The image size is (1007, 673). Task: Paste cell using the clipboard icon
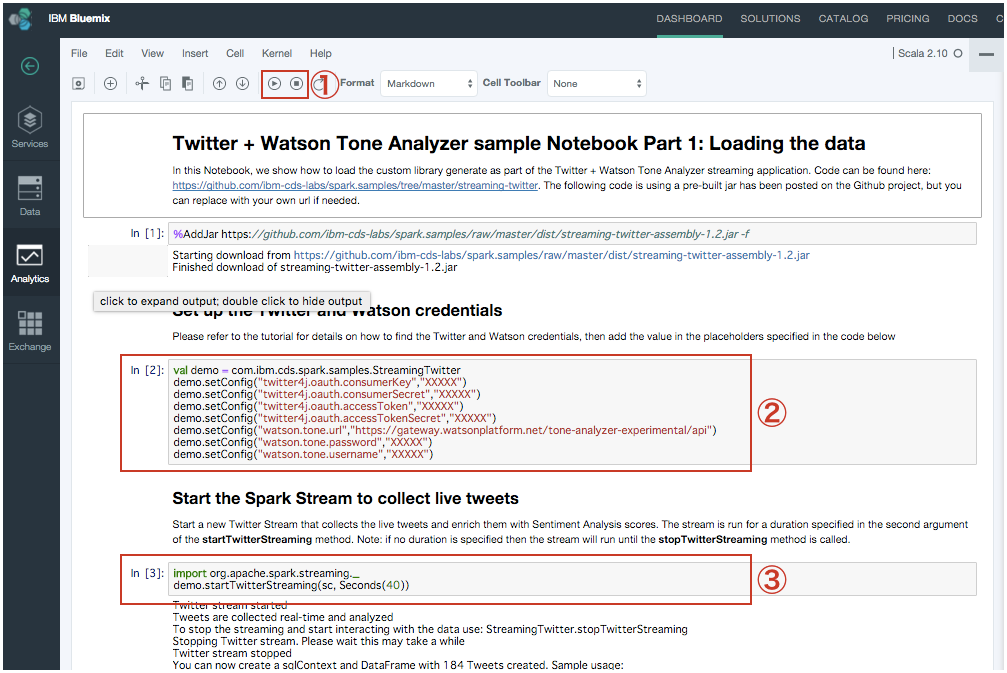188,83
